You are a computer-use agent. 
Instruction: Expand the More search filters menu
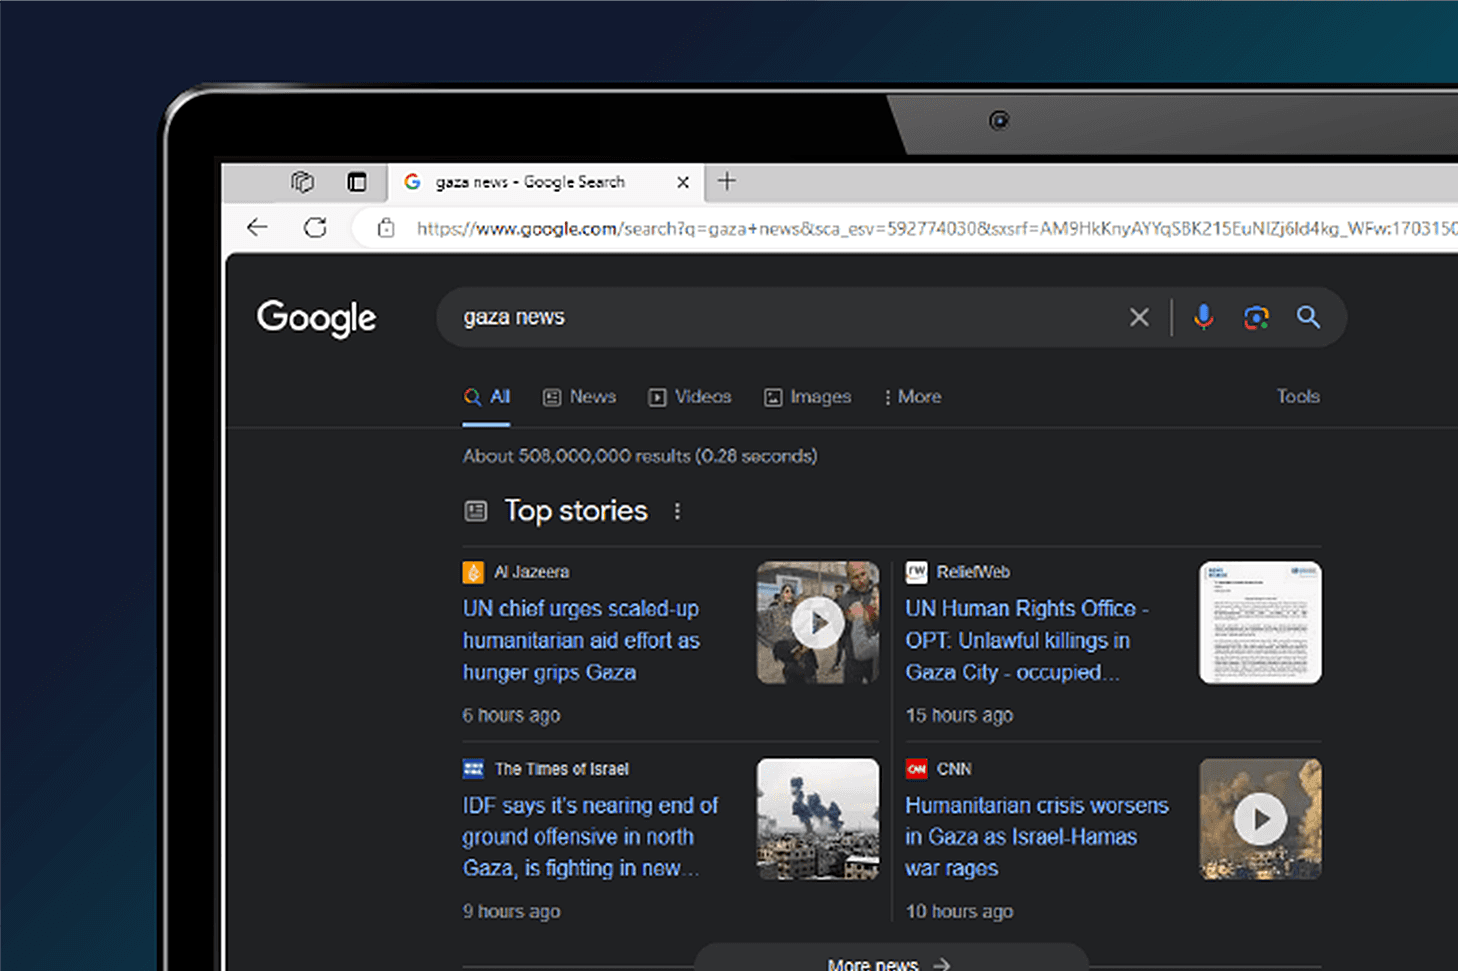(x=912, y=397)
